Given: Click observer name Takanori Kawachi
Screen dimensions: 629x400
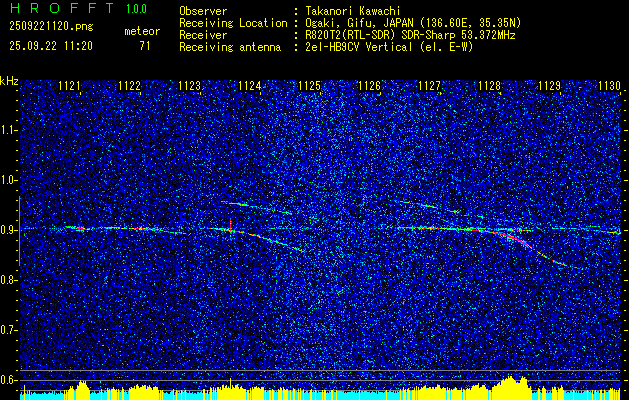Looking at the screenshot, I should coord(351,11).
